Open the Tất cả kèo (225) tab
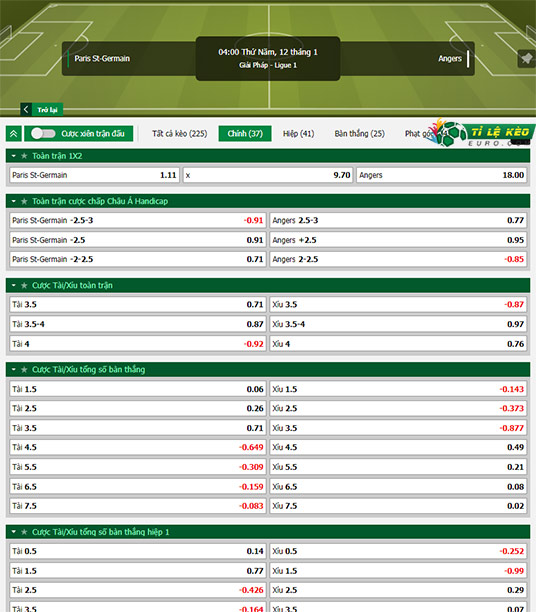Viewport: 536px width, 612px height. point(180,133)
